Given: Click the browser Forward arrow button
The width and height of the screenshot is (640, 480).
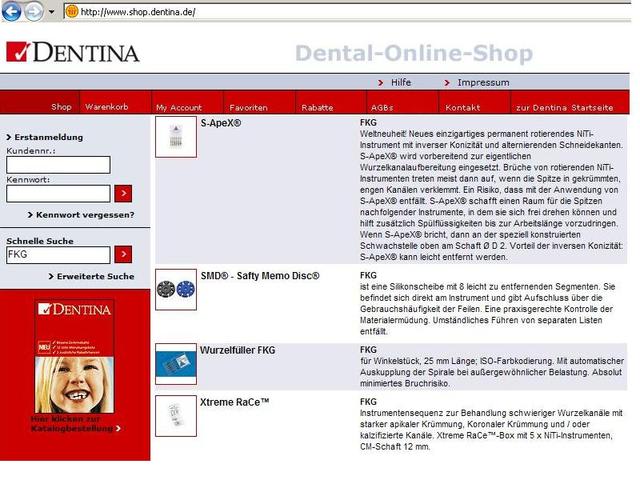Looking at the screenshot, I should (x=34, y=11).
